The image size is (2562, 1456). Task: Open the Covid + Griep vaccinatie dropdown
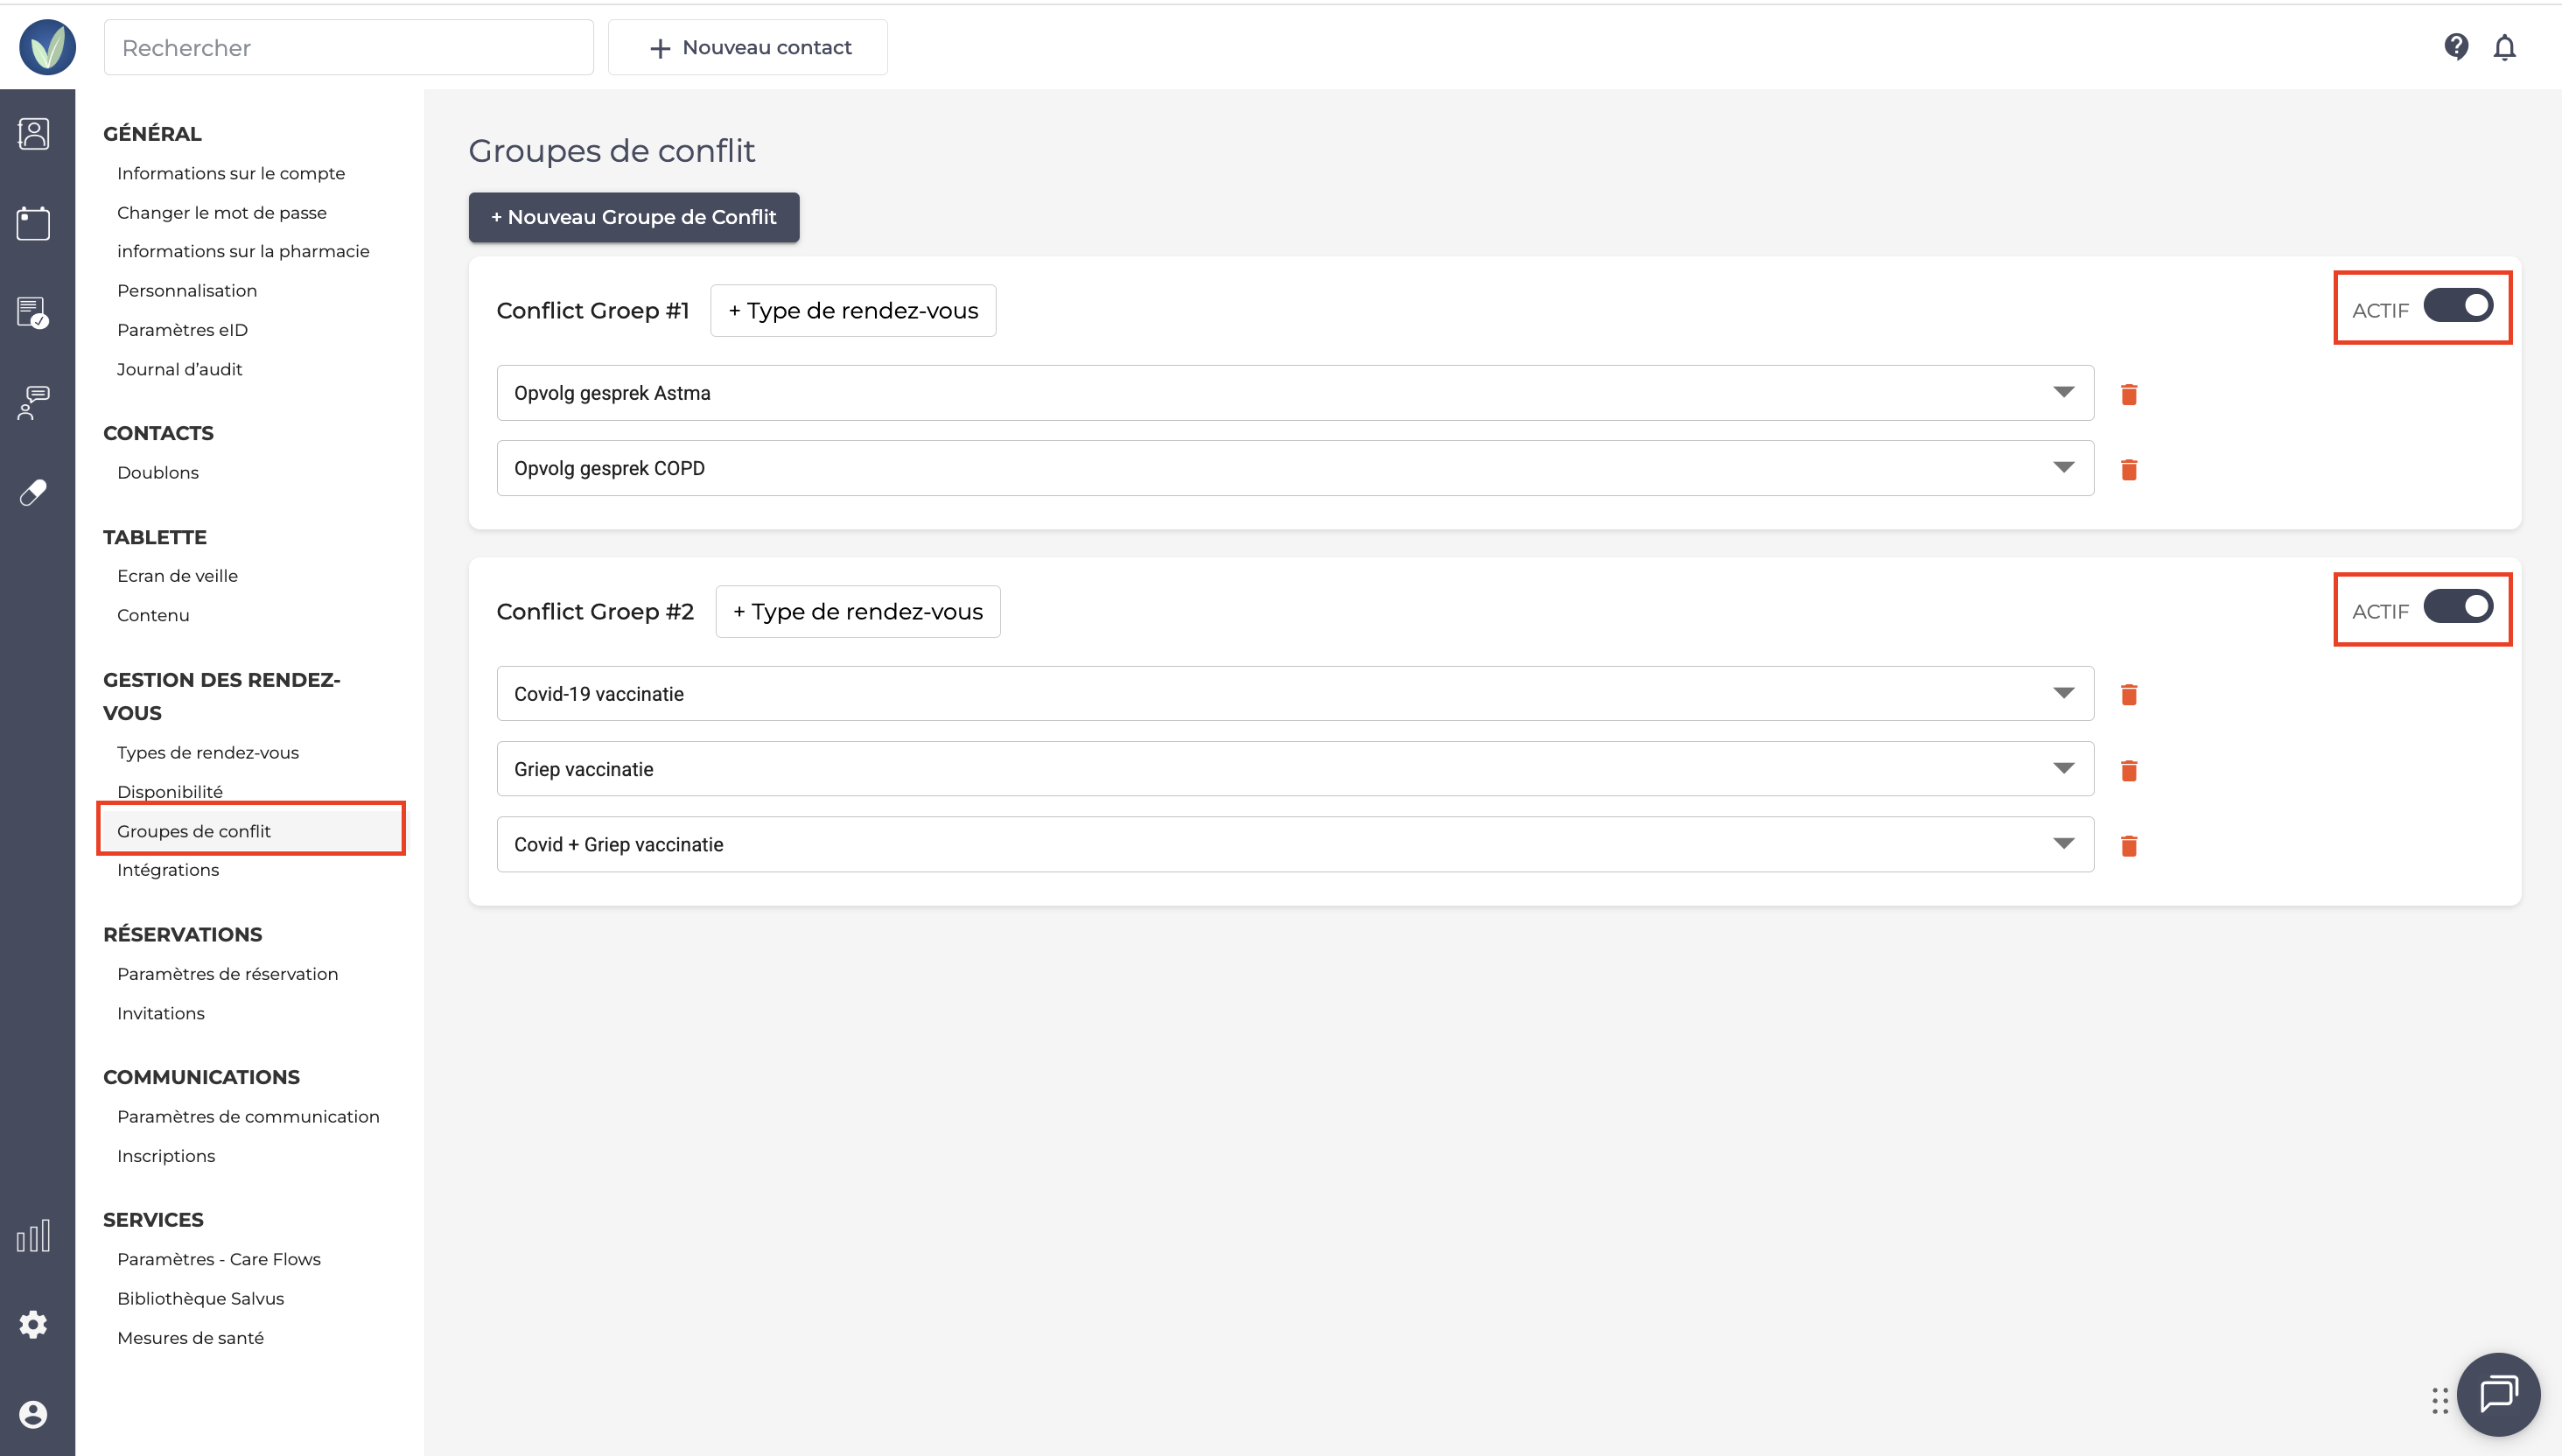click(x=2063, y=844)
